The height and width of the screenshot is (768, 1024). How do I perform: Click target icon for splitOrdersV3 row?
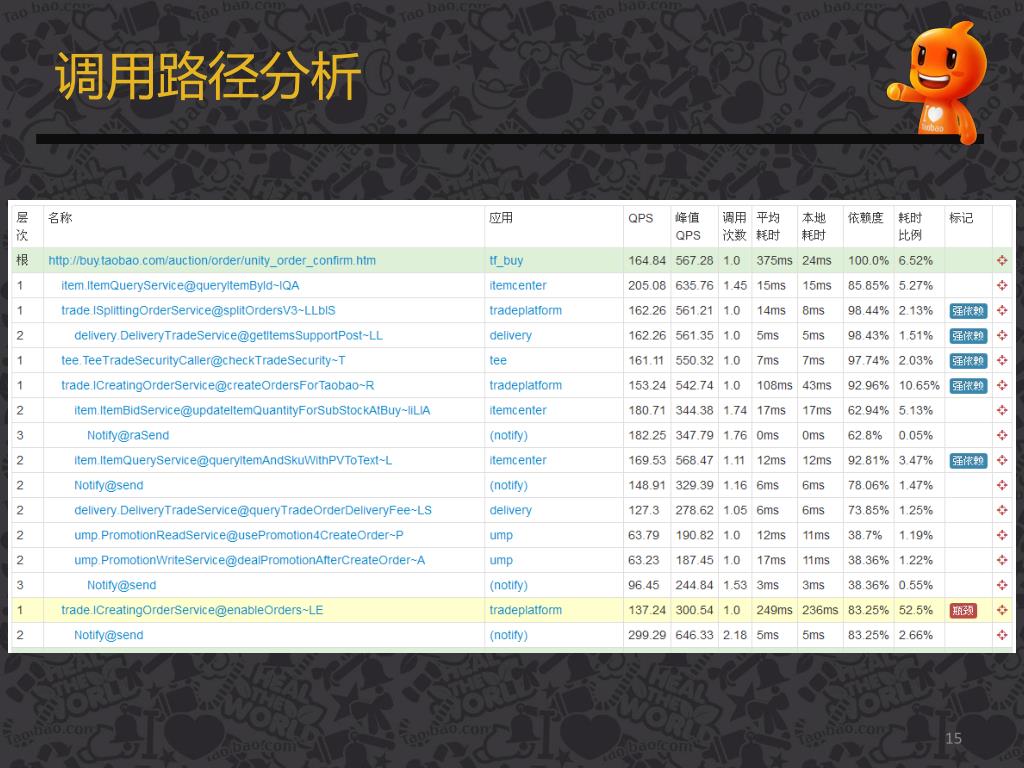coord(1002,311)
